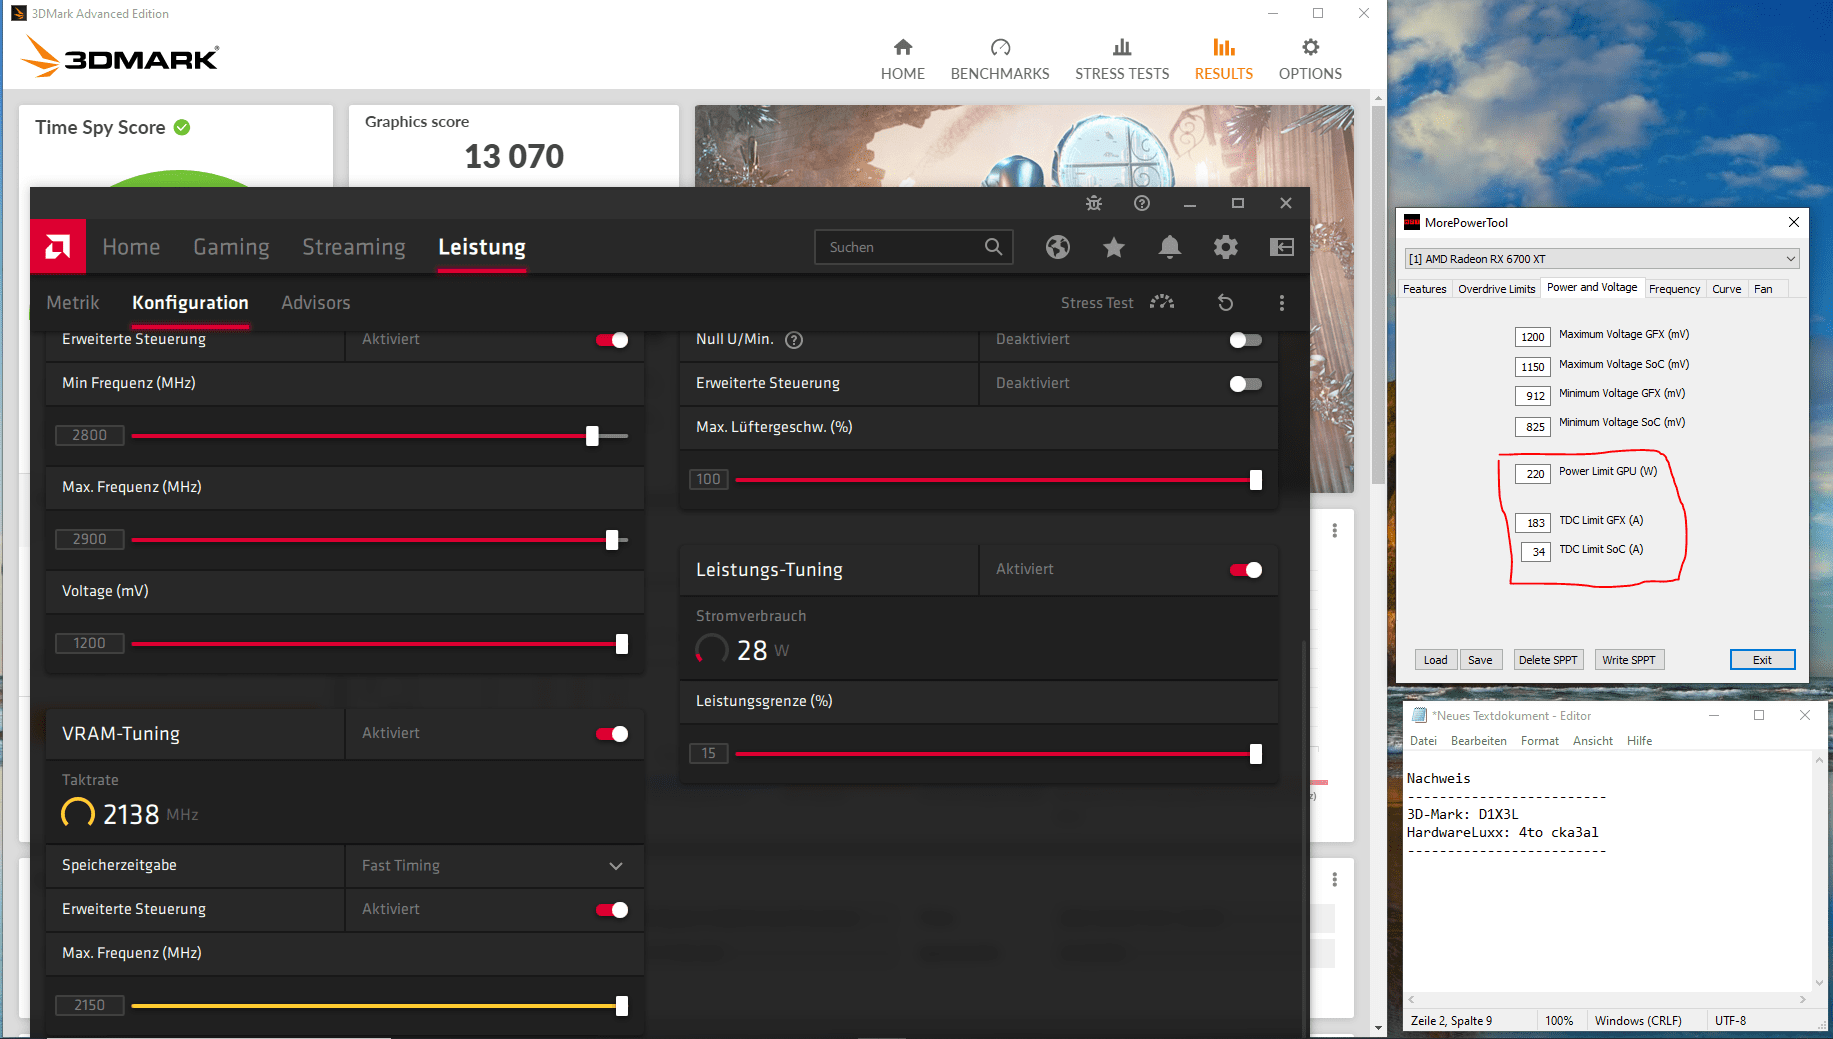Click the Stress Test gauge icon

click(1162, 302)
